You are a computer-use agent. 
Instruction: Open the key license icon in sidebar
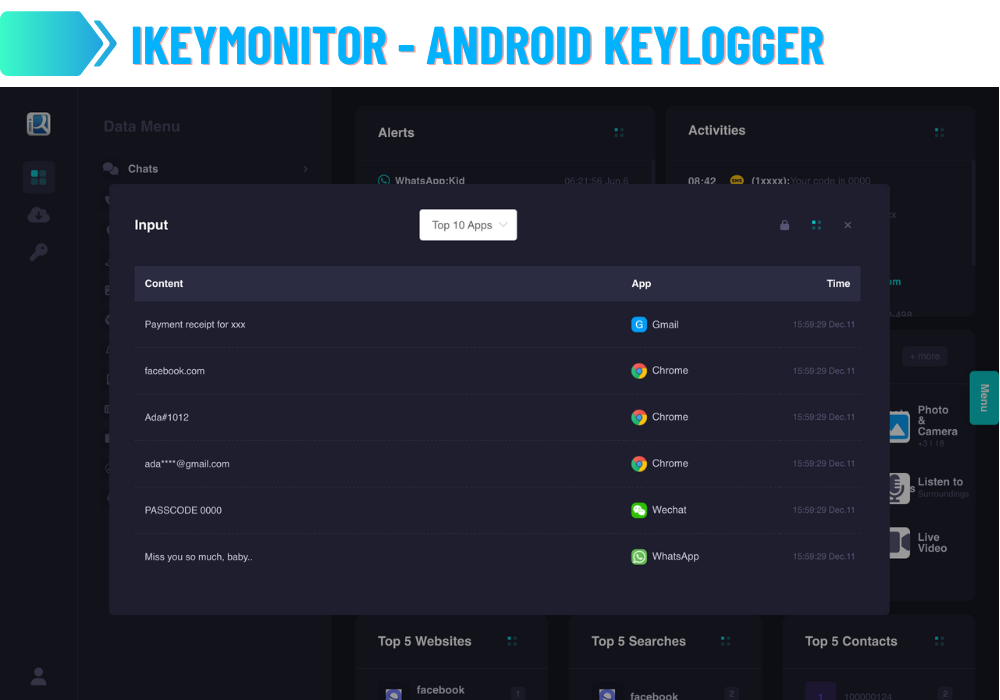[x=38, y=252]
